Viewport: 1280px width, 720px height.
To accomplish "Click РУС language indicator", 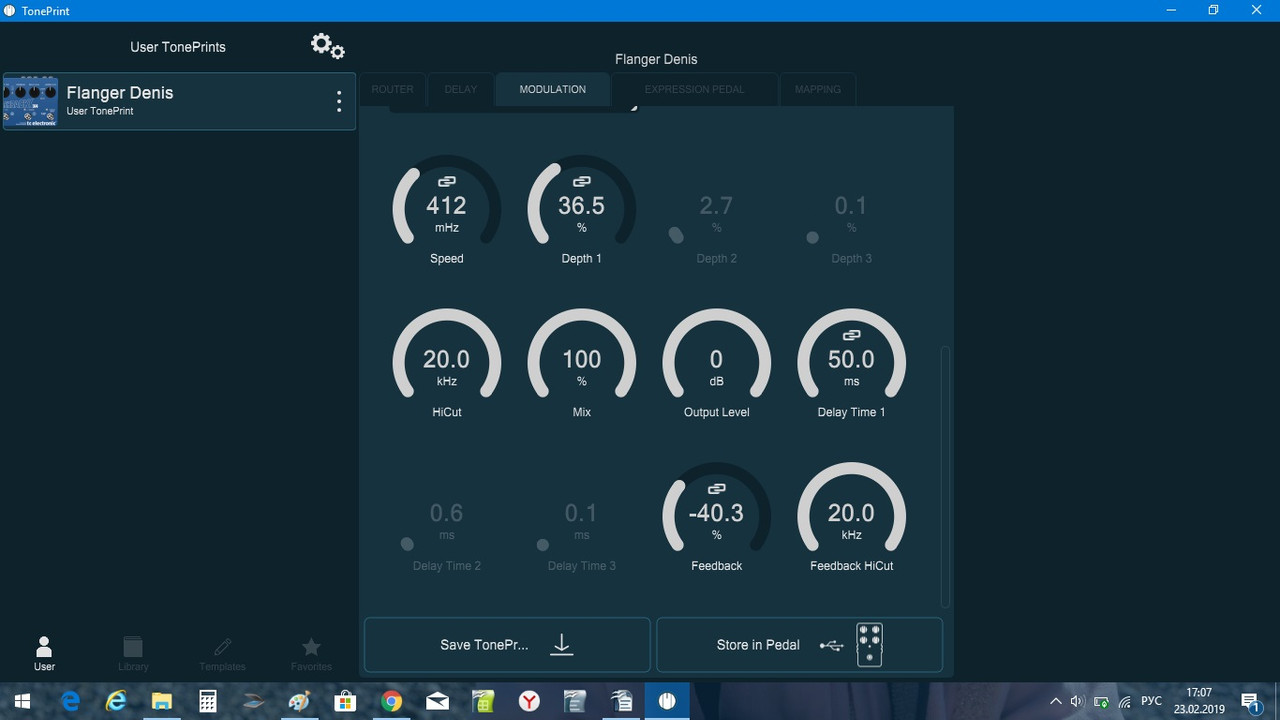I will click(1151, 701).
